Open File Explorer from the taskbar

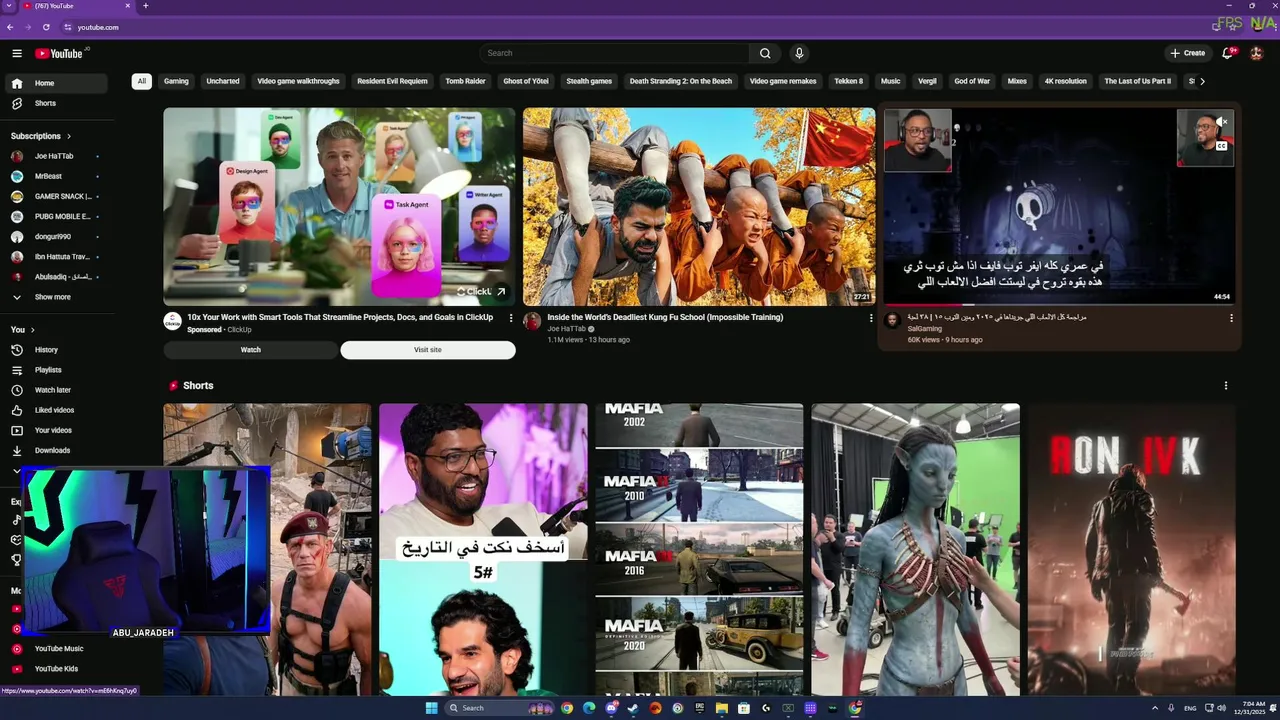(721, 708)
